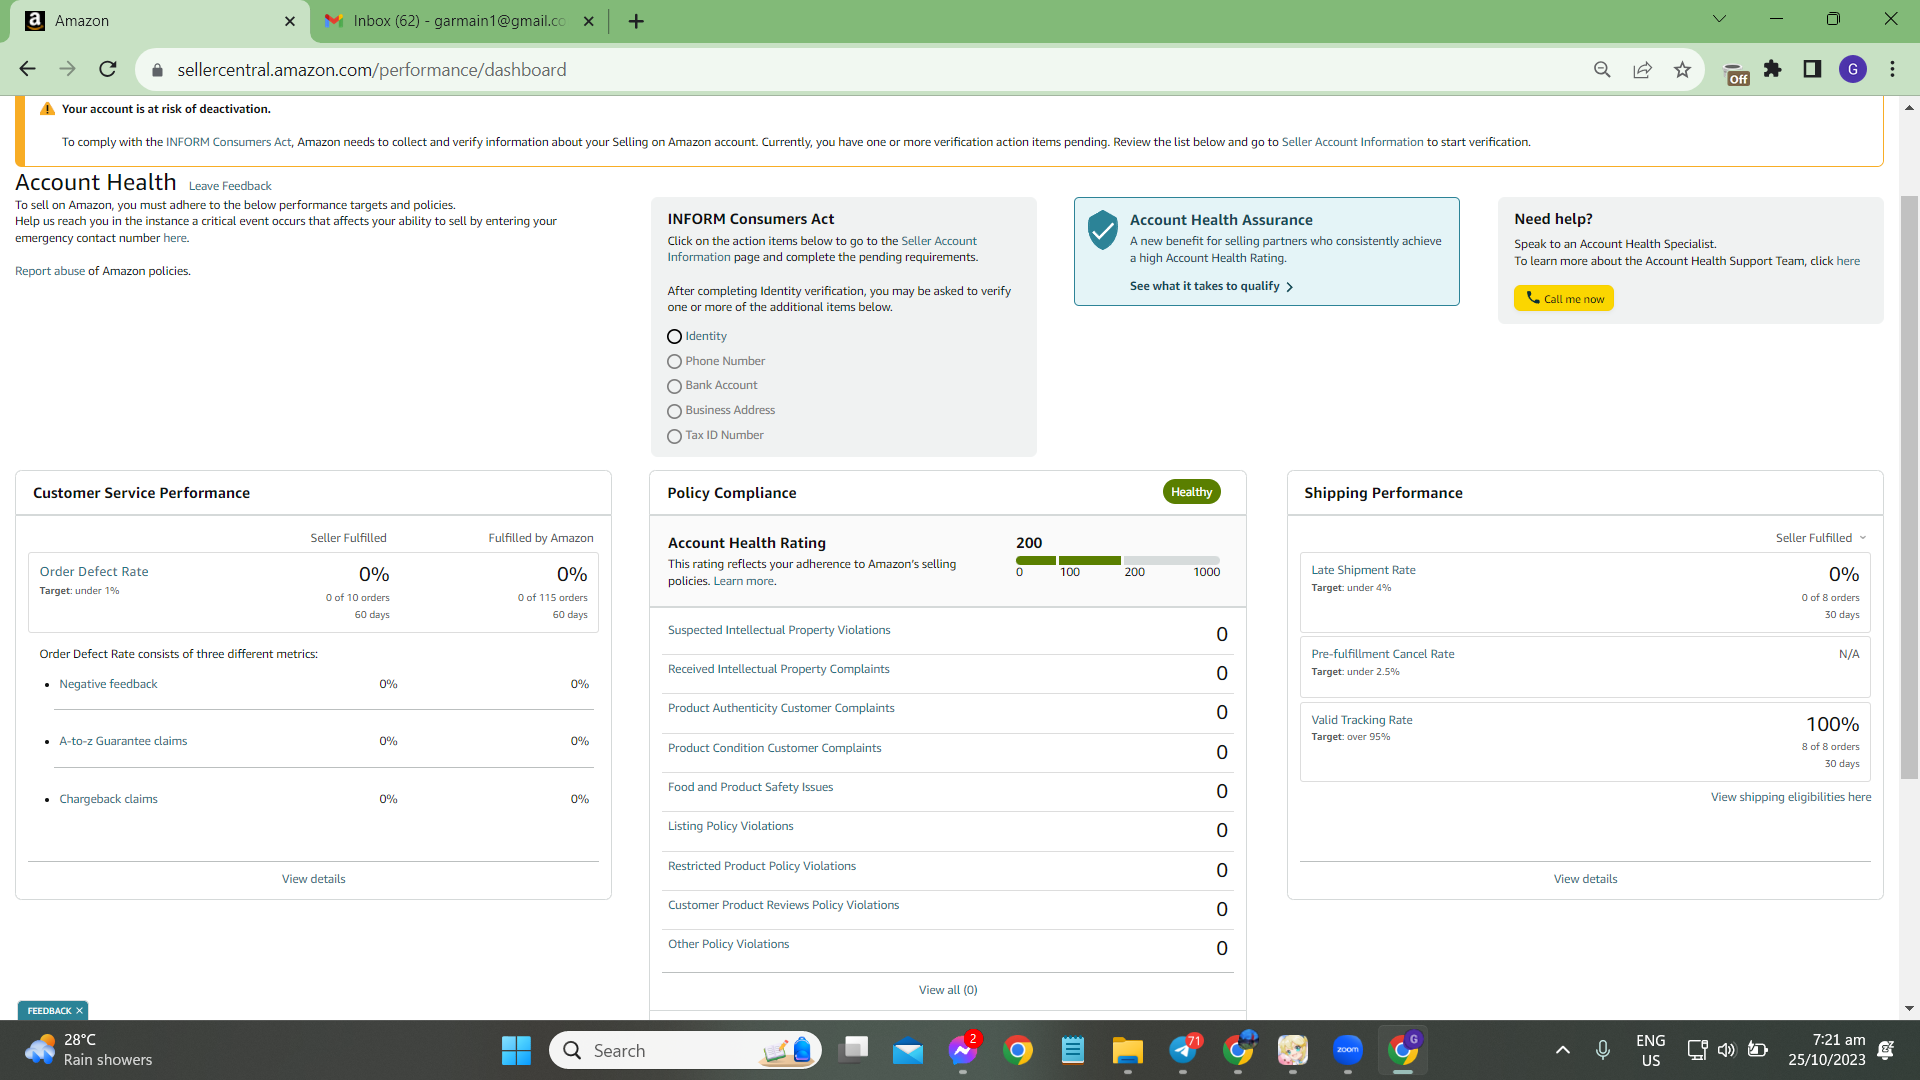1920x1080 pixels.
Task: Click the browser back arrow
Action: click(x=27, y=69)
